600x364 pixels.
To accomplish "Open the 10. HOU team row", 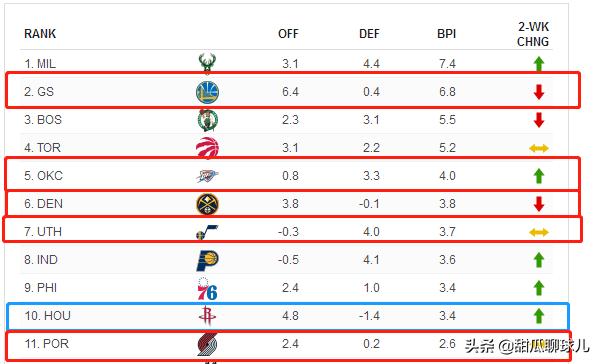I will tap(288, 316).
